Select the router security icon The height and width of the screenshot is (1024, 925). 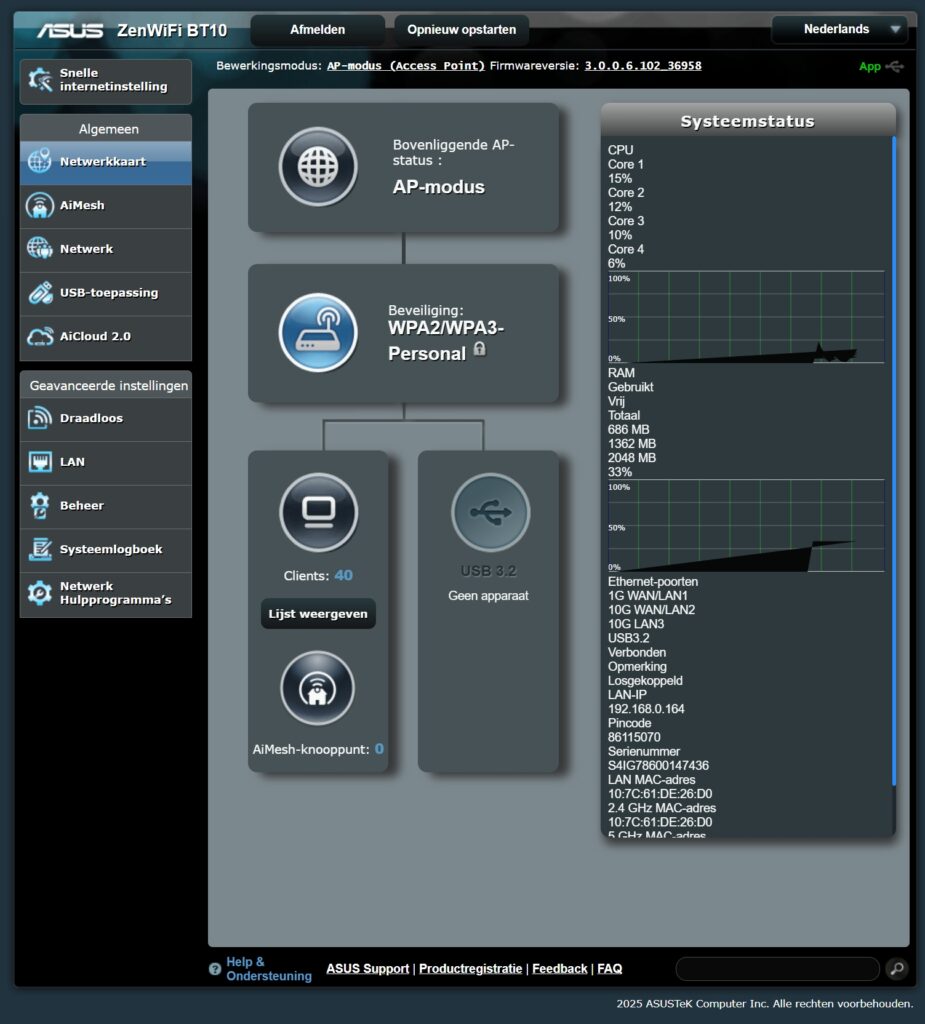[317, 332]
